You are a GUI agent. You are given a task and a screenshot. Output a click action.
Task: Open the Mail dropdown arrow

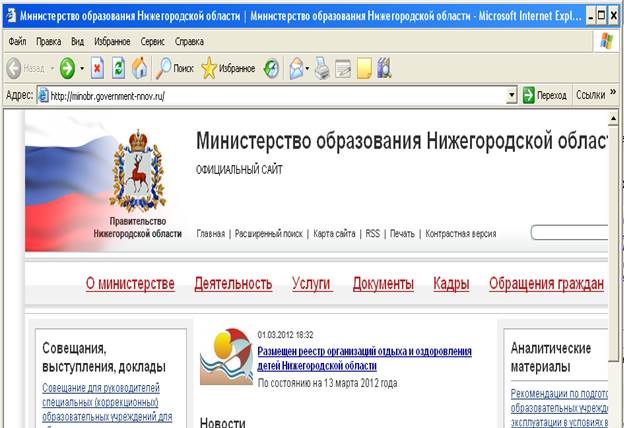point(308,68)
